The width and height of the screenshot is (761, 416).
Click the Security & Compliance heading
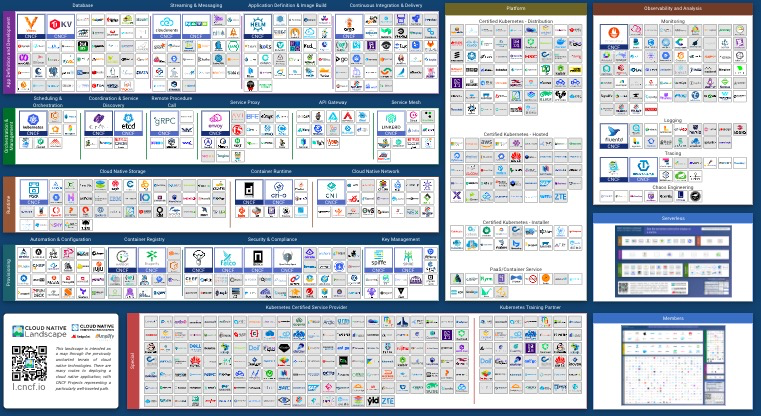pyautogui.click(x=272, y=239)
